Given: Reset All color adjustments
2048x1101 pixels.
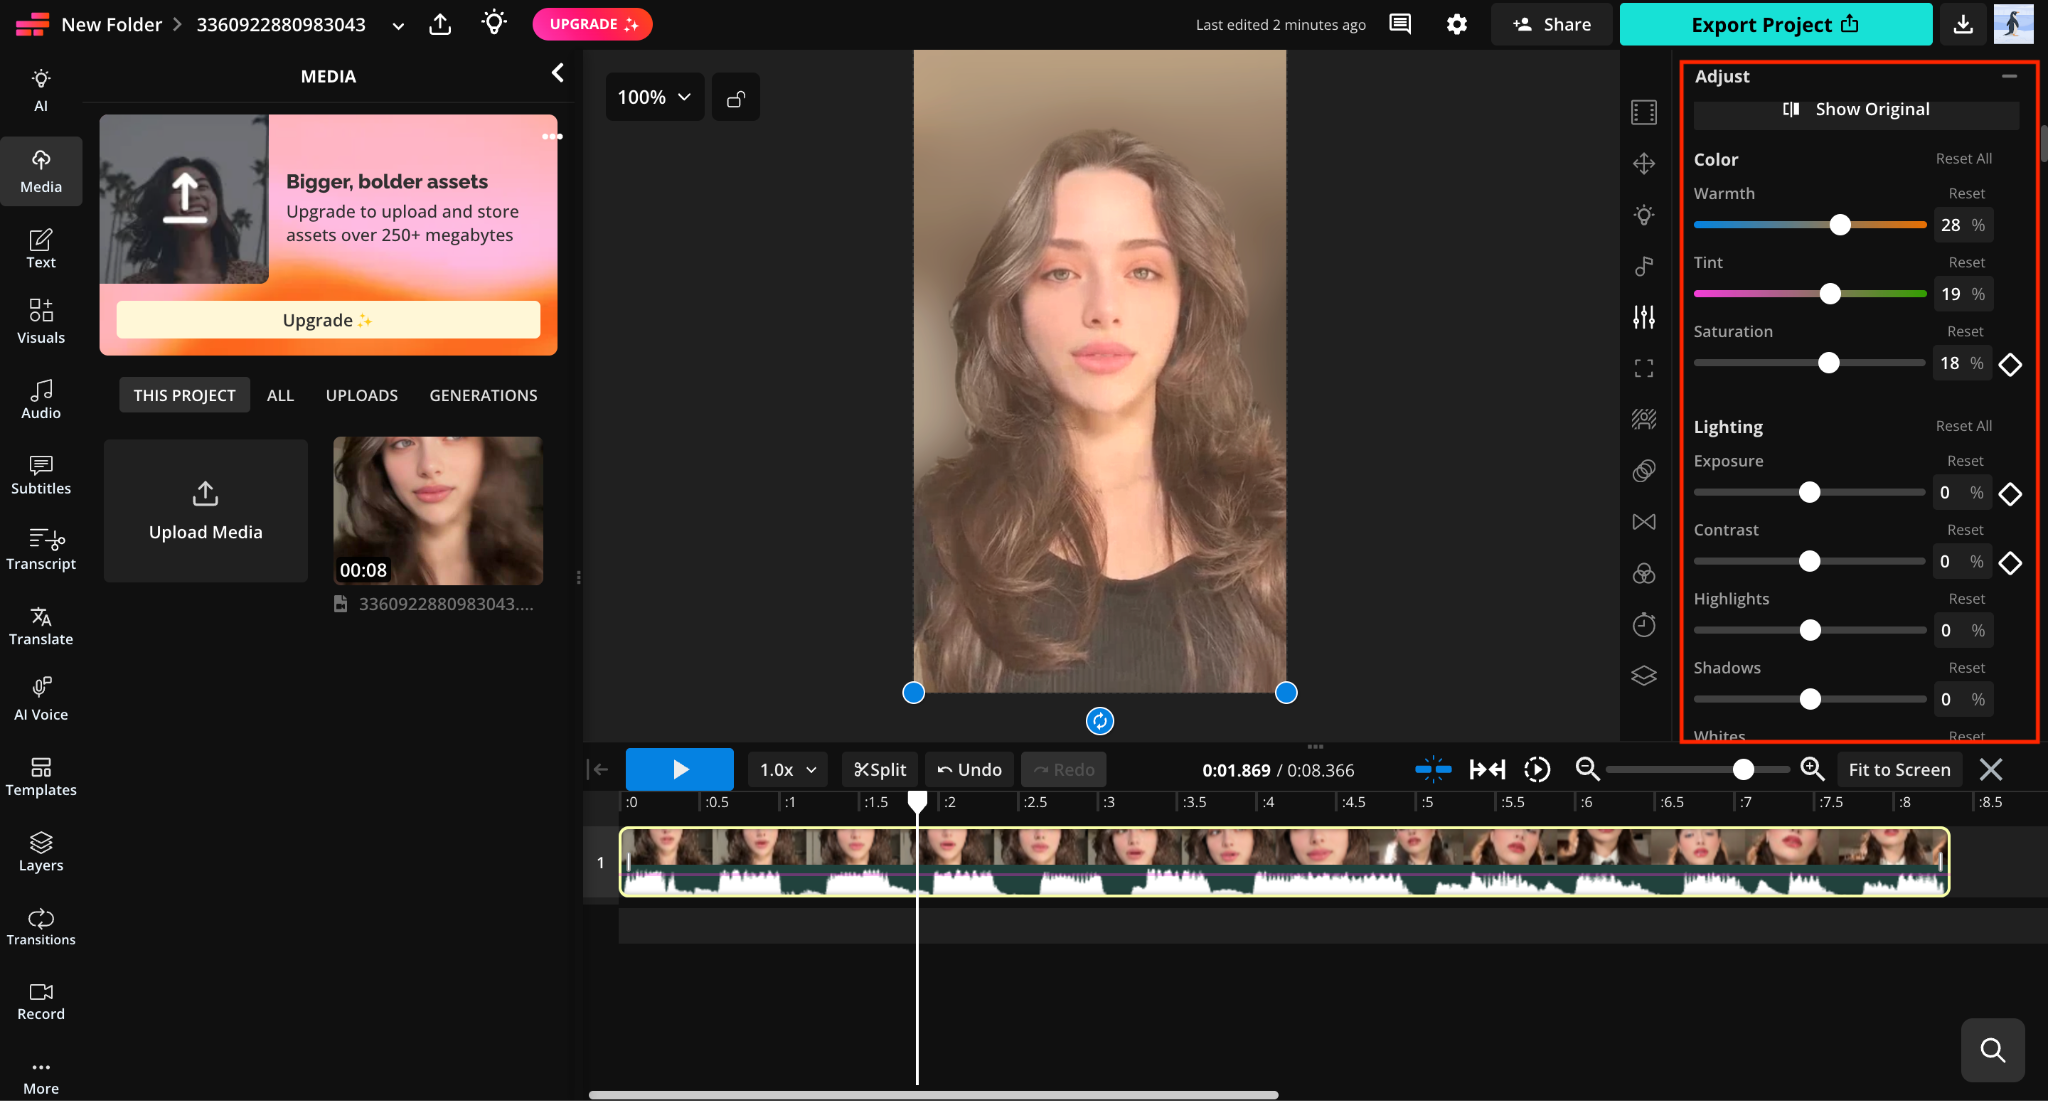Looking at the screenshot, I should 1963,158.
